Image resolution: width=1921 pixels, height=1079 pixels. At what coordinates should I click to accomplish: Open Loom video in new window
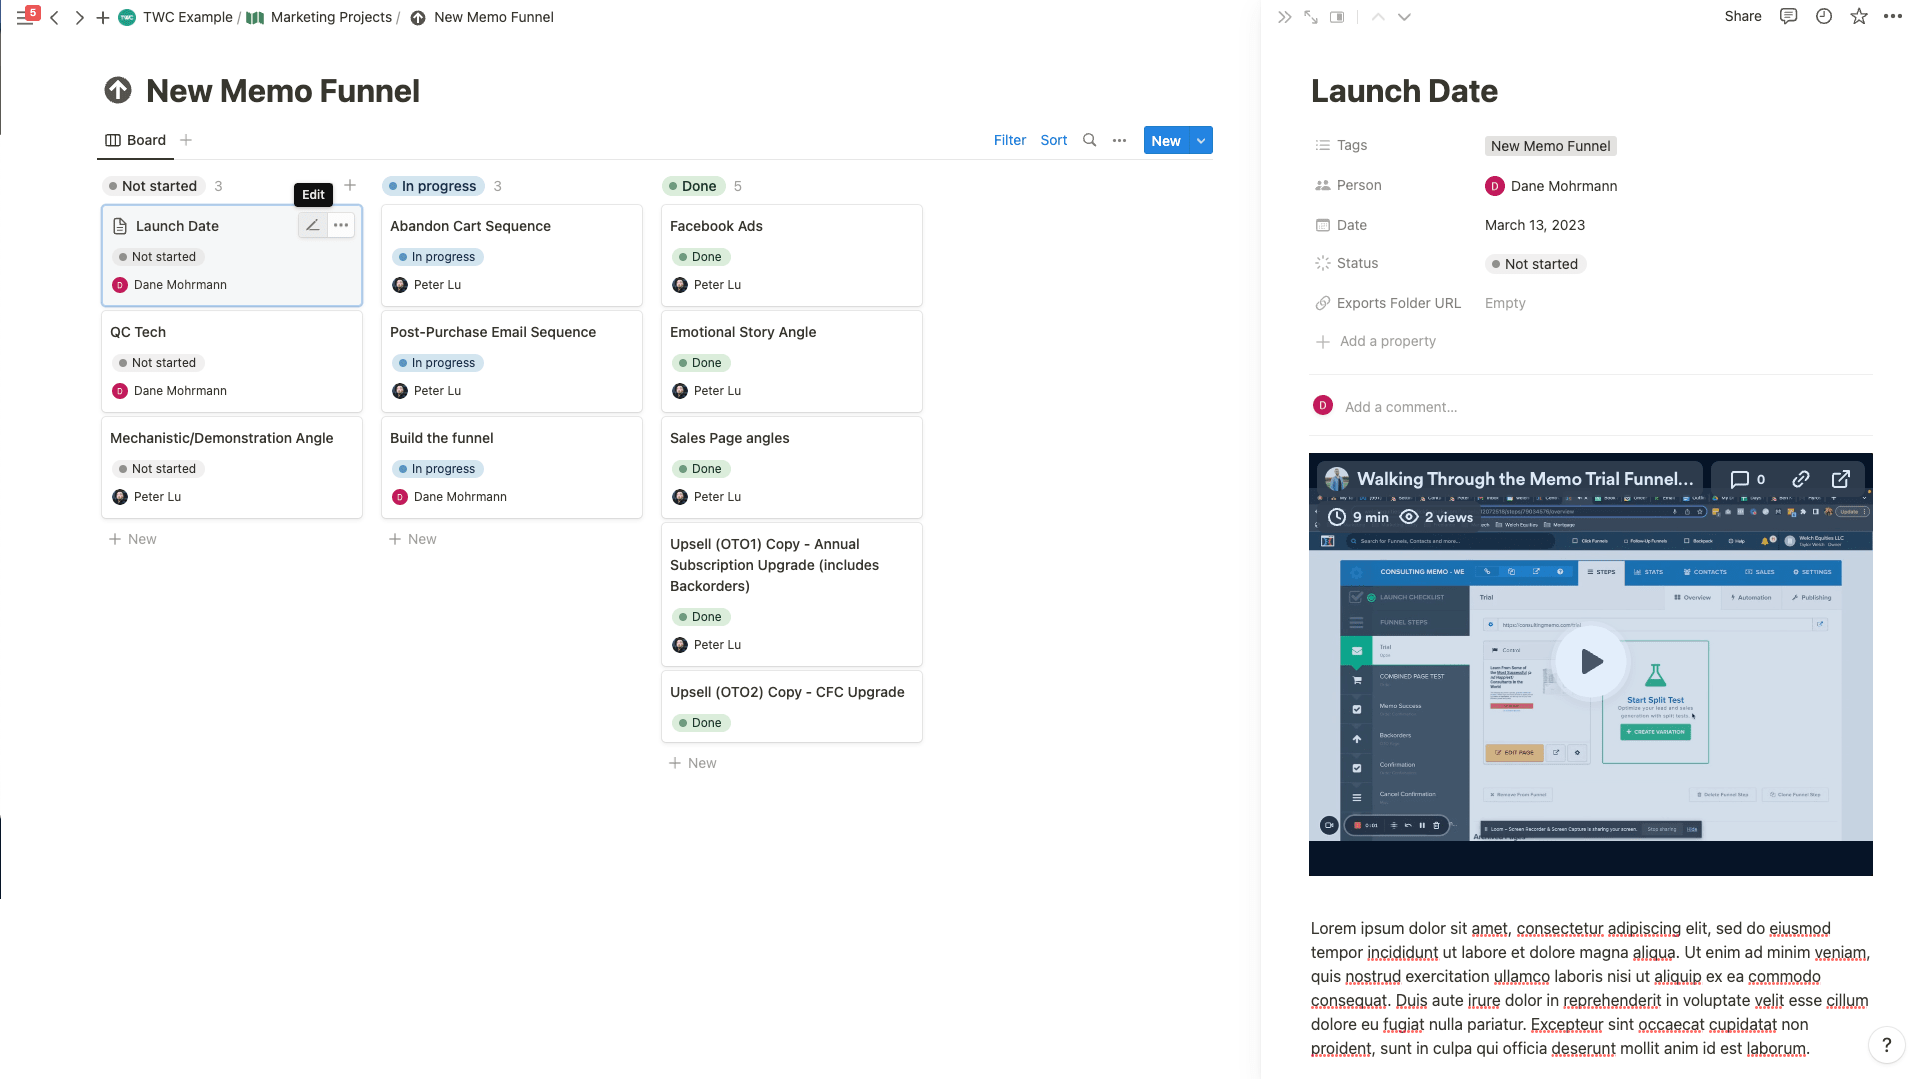pyautogui.click(x=1840, y=479)
